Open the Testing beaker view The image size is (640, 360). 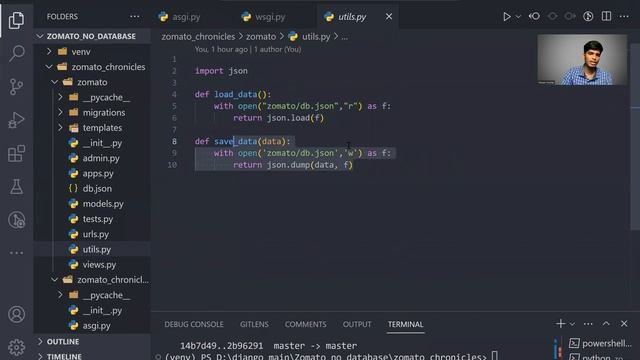[16, 187]
